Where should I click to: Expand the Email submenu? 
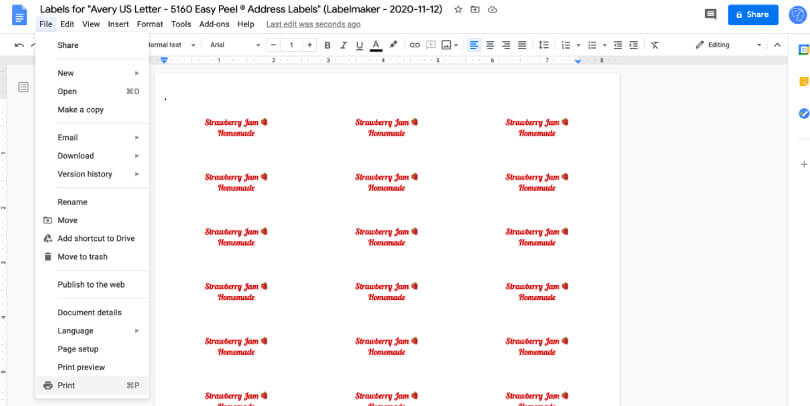(x=92, y=137)
